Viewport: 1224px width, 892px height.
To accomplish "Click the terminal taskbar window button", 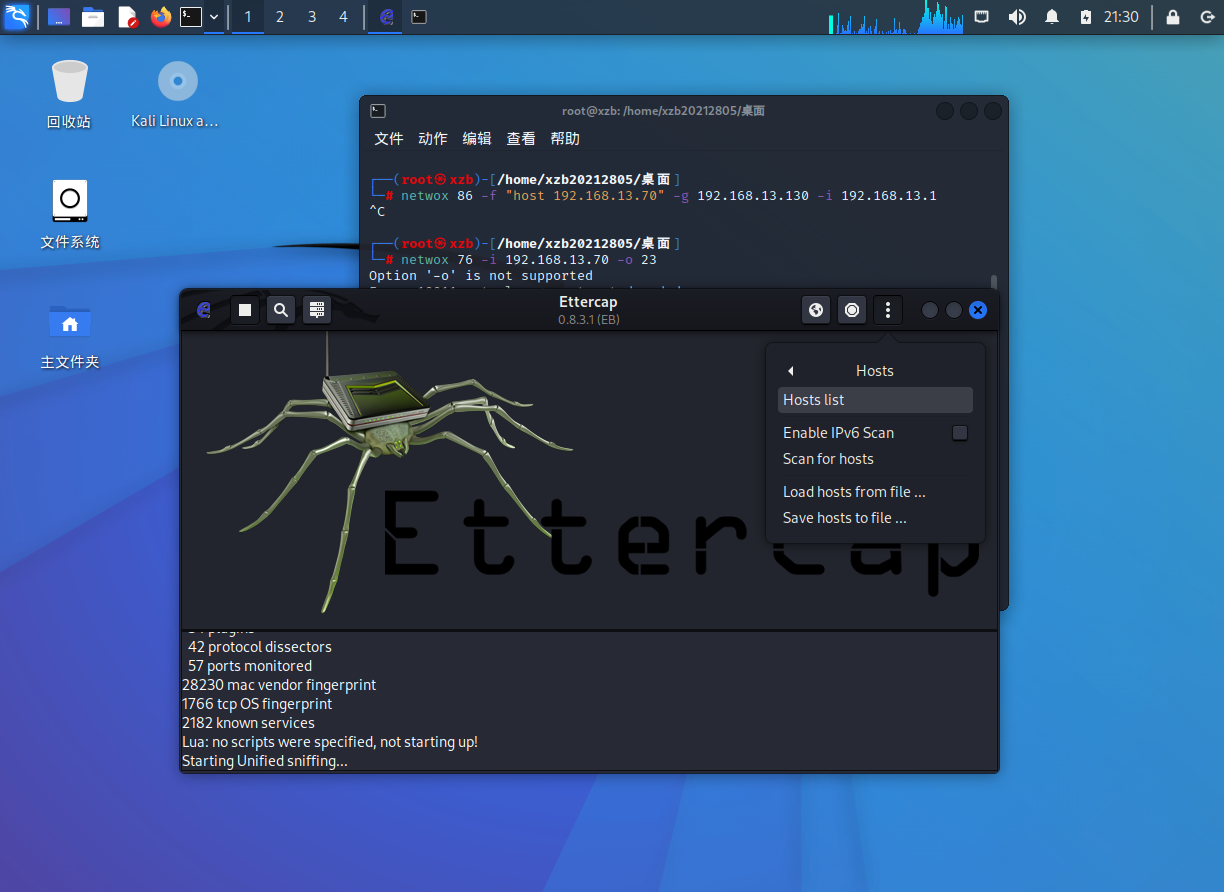I will click(x=419, y=17).
